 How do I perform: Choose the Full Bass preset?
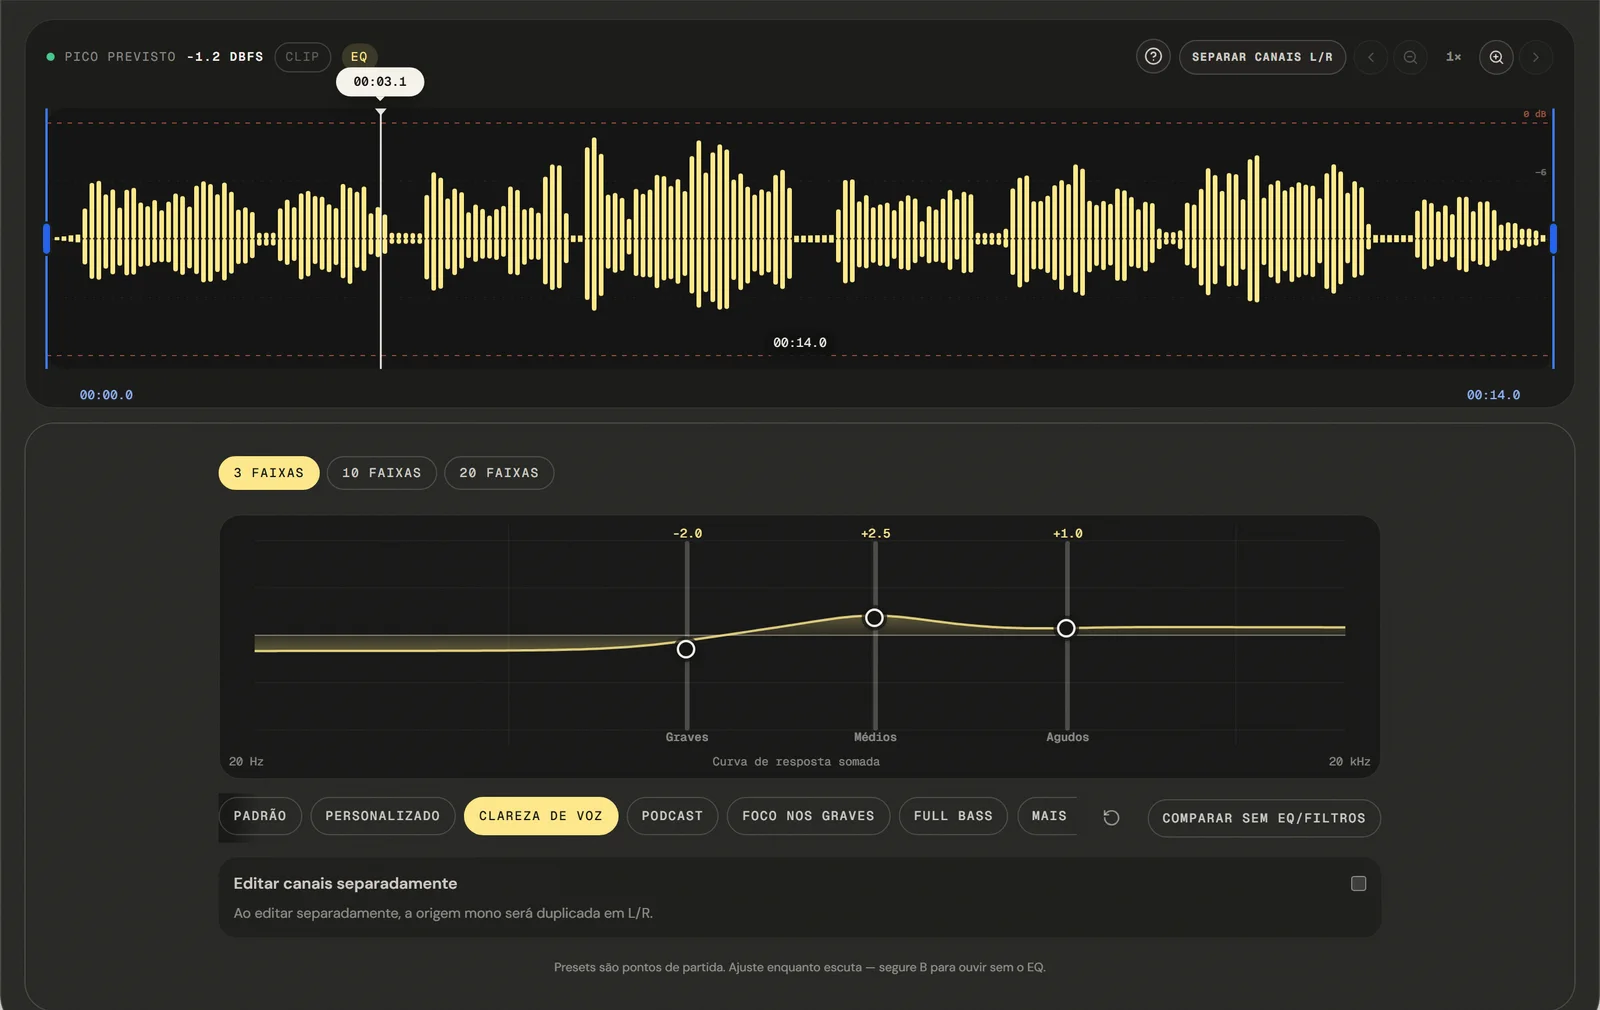953,816
